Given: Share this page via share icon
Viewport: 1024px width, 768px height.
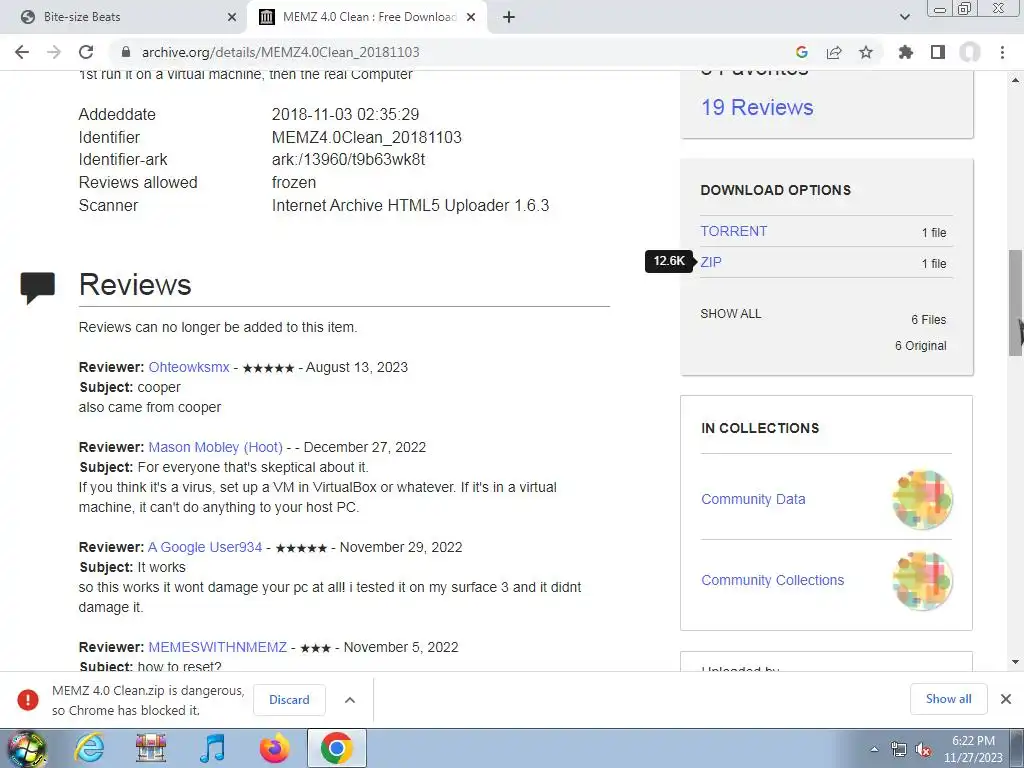Looking at the screenshot, I should [x=834, y=52].
